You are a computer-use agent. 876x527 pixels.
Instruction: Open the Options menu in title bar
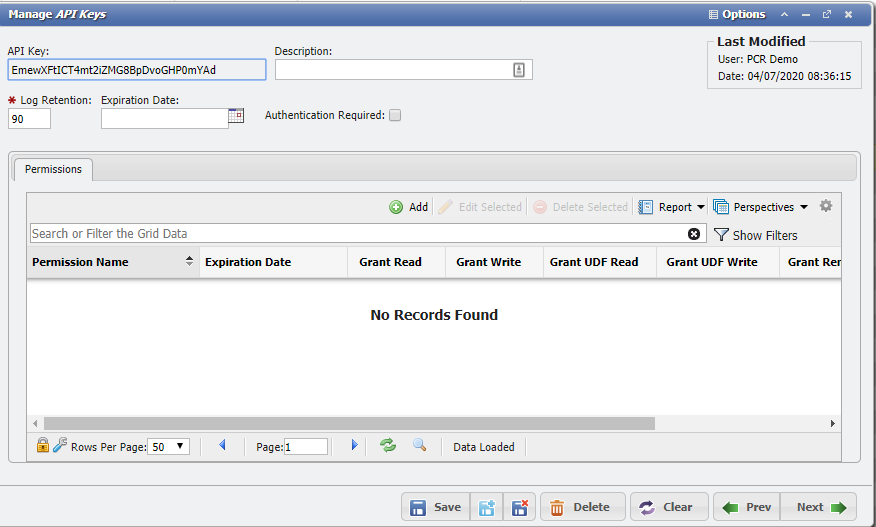(736, 14)
